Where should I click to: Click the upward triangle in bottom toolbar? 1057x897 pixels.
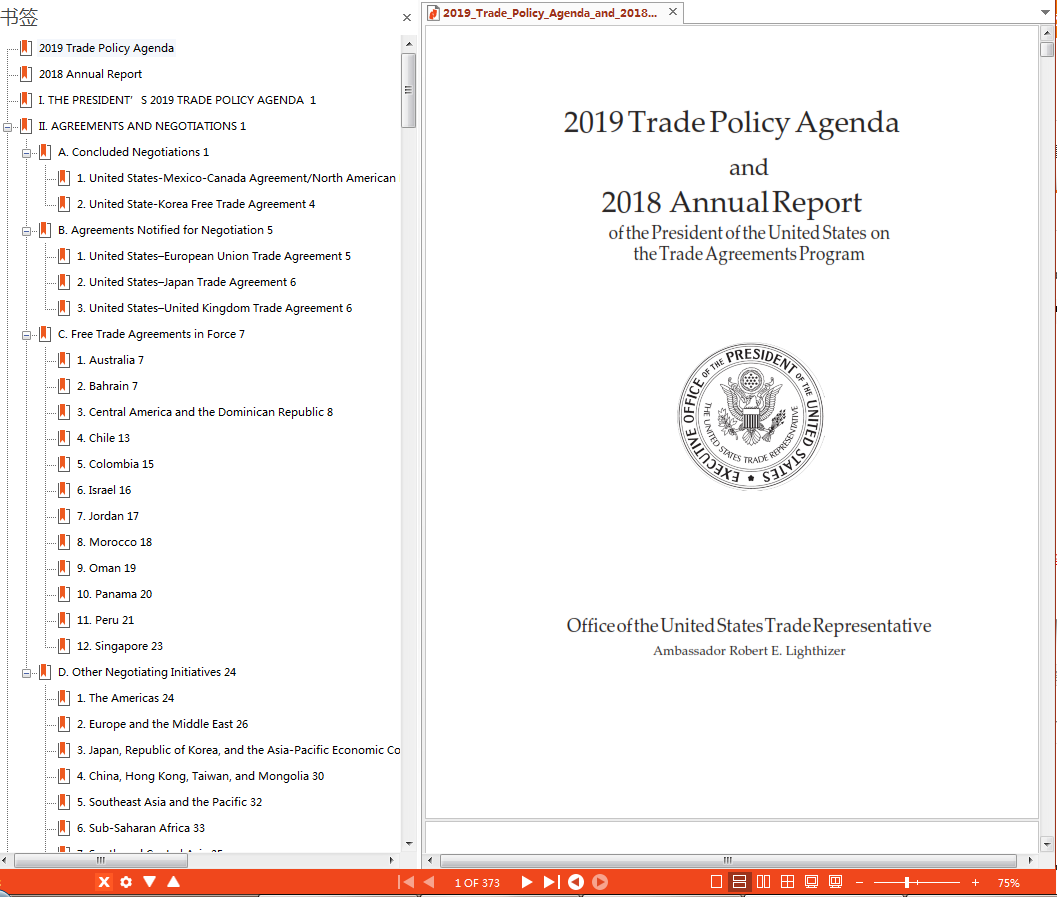click(x=173, y=881)
